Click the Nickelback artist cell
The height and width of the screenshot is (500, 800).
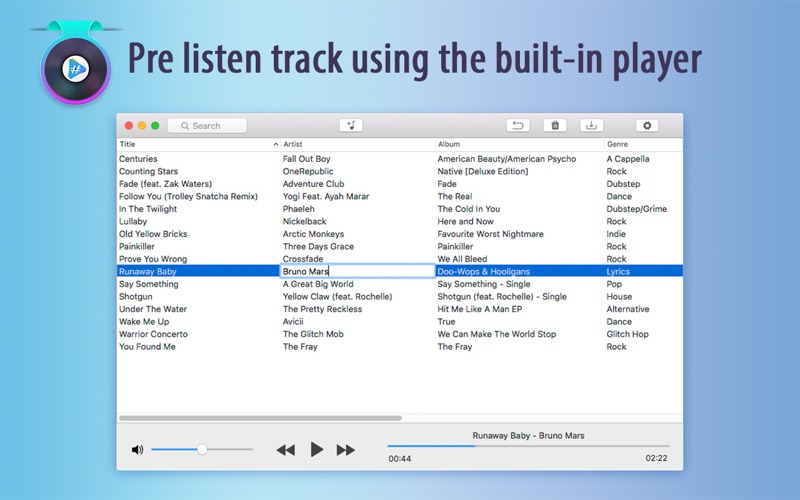pos(305,221)
